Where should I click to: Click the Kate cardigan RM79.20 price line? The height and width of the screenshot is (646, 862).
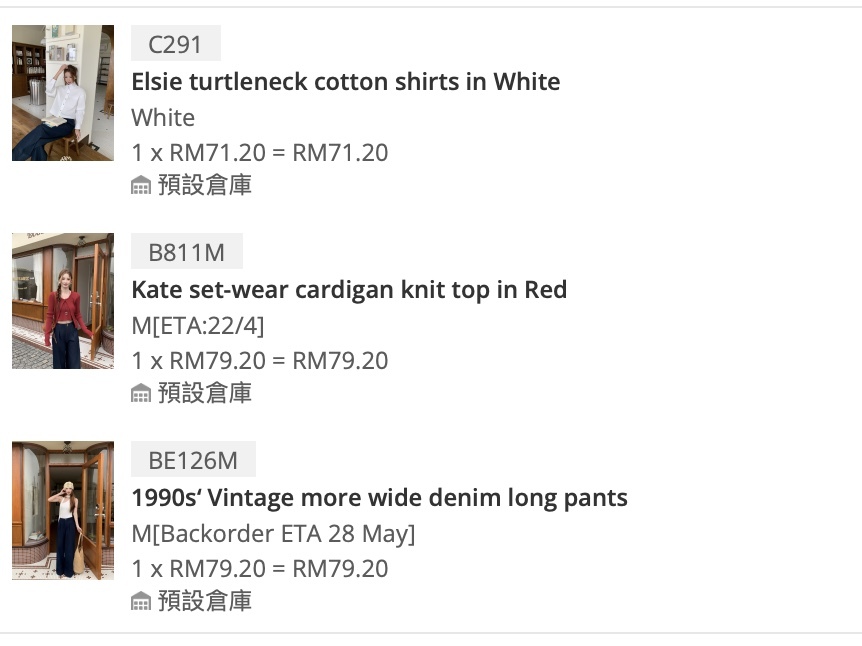[260, 361]
